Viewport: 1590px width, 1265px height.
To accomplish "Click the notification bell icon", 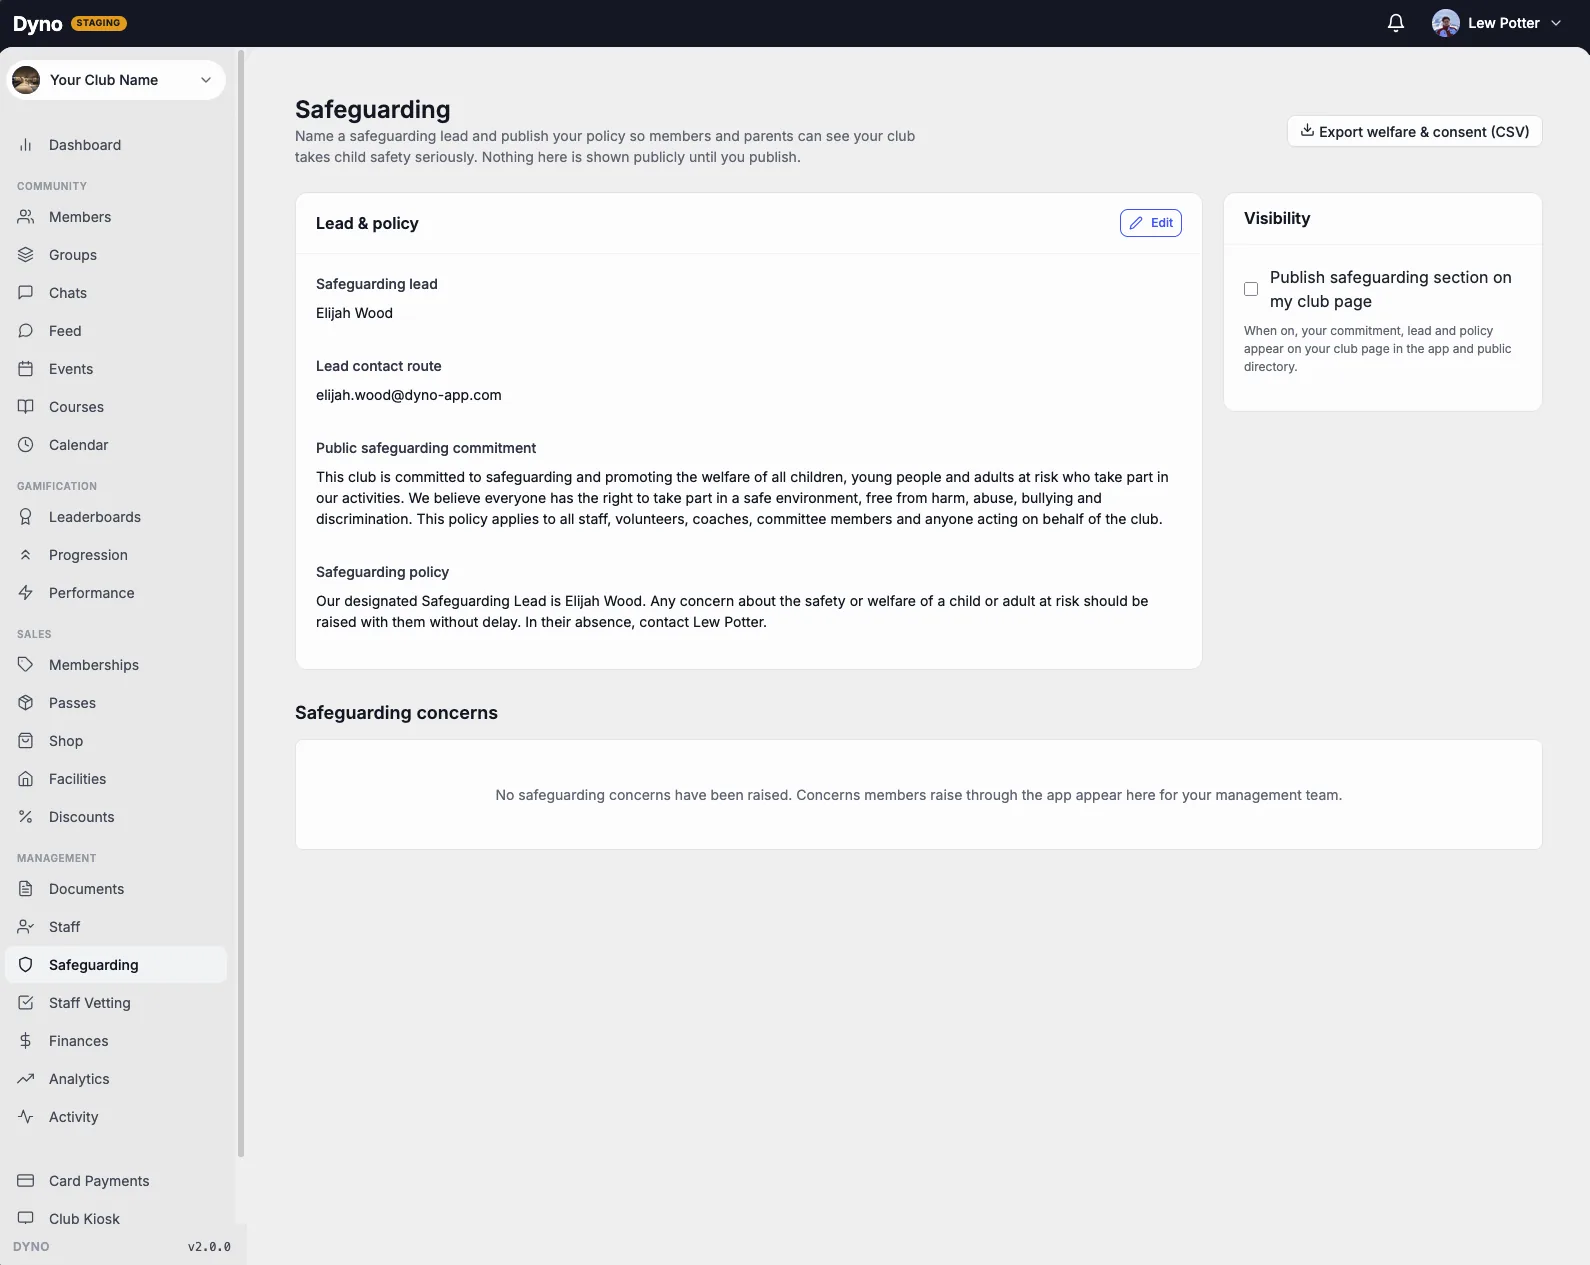I will coord(1396,23).
